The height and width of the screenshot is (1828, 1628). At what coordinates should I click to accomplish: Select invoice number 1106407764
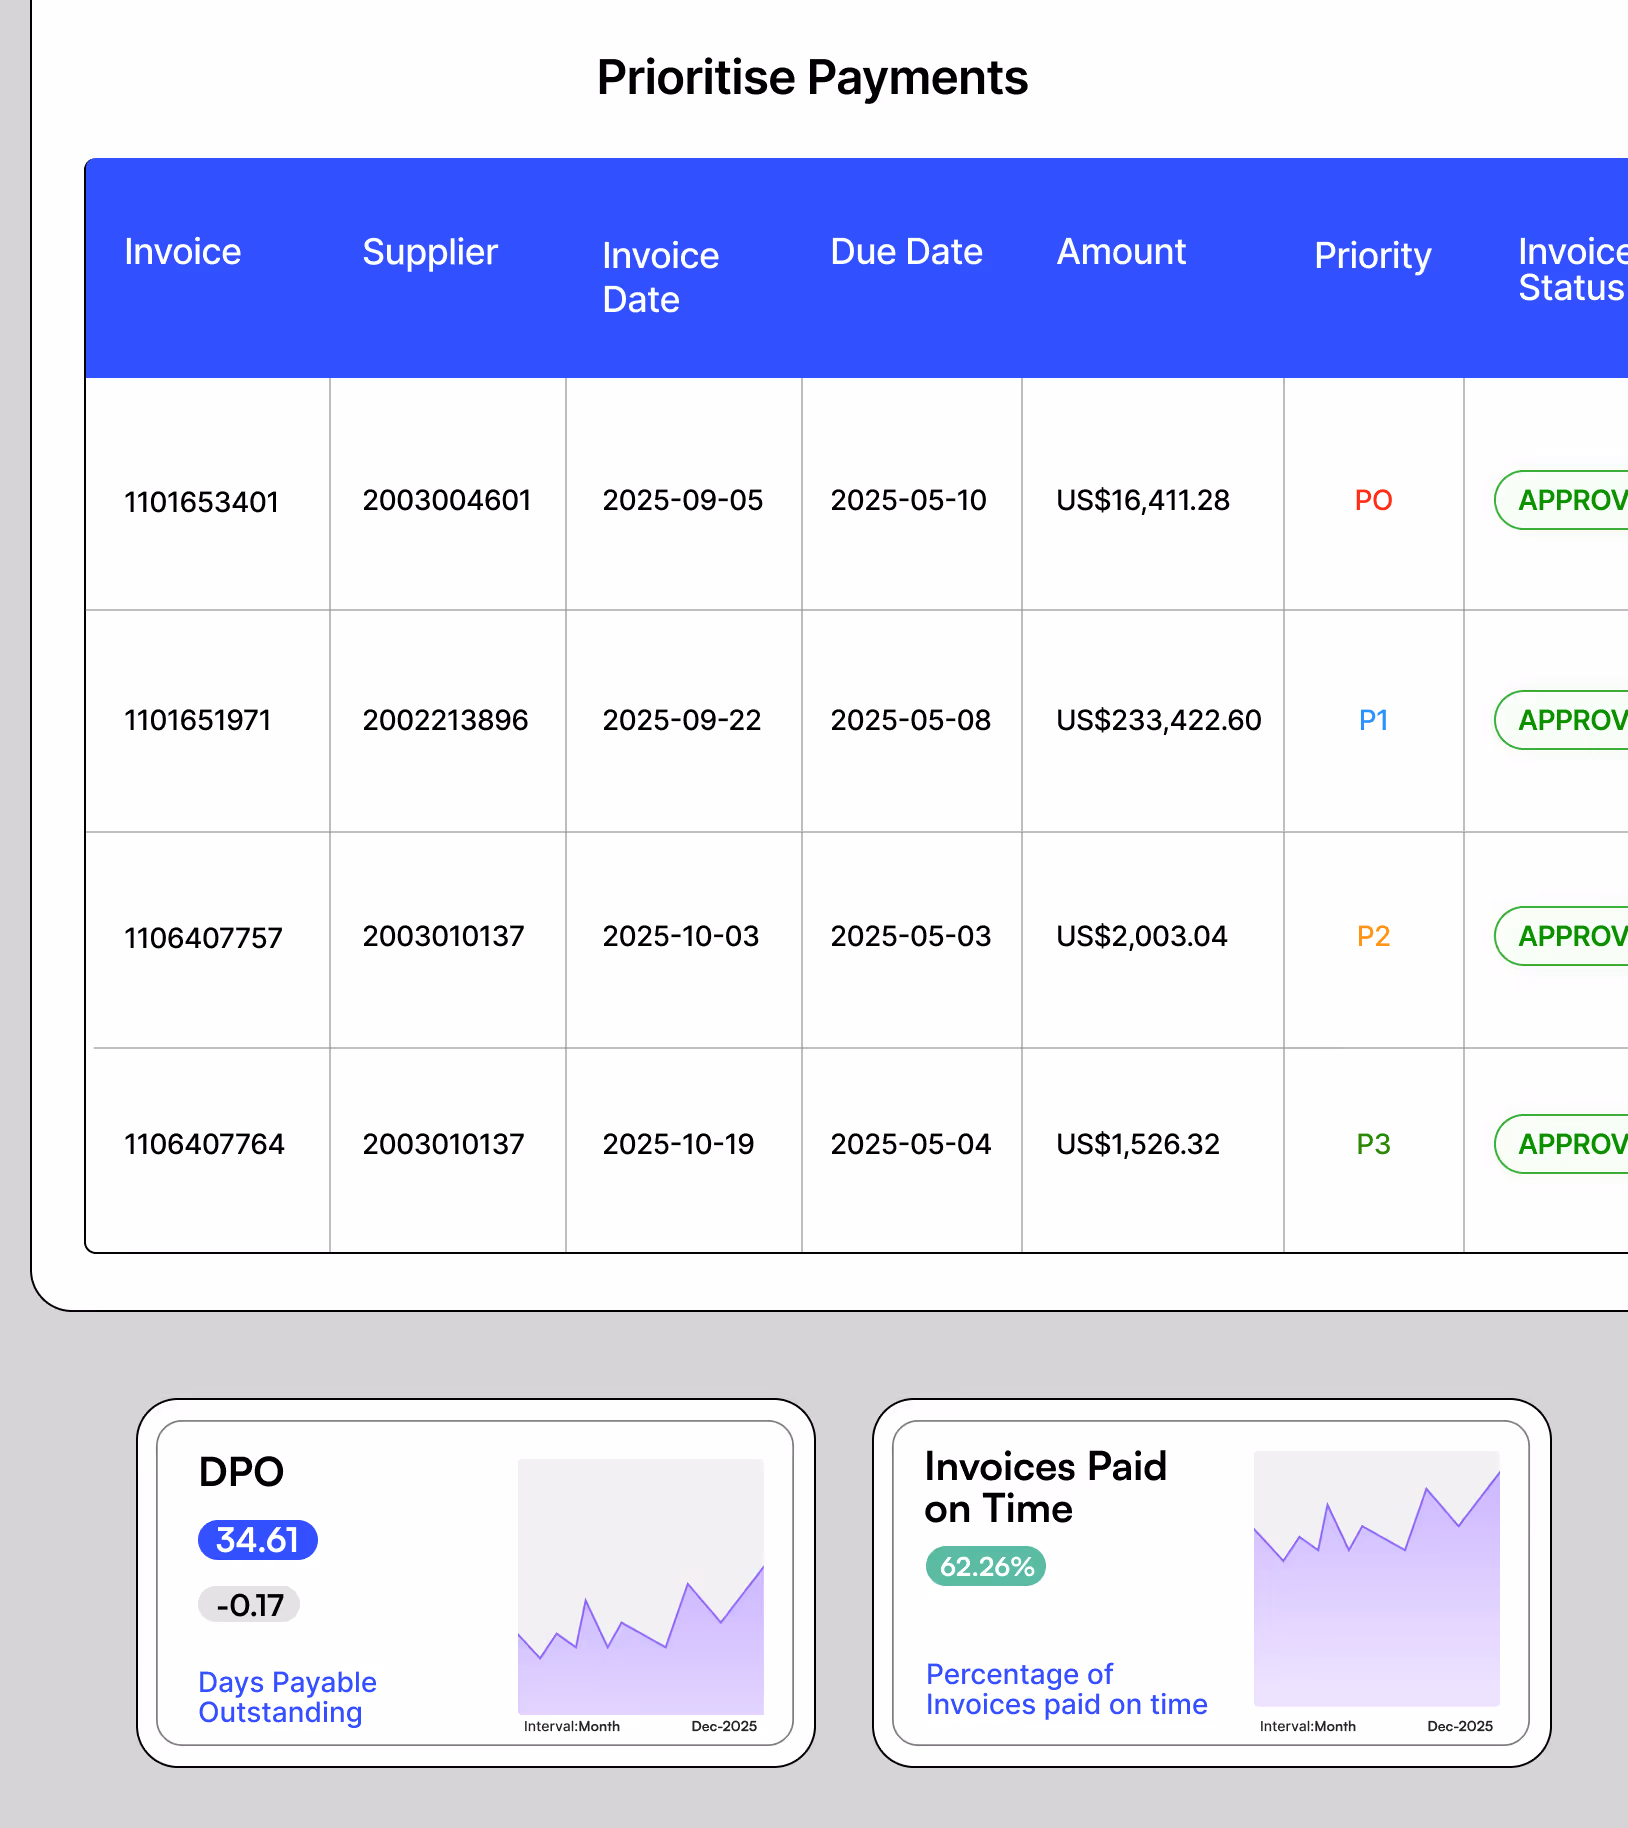pos(205,1144)
